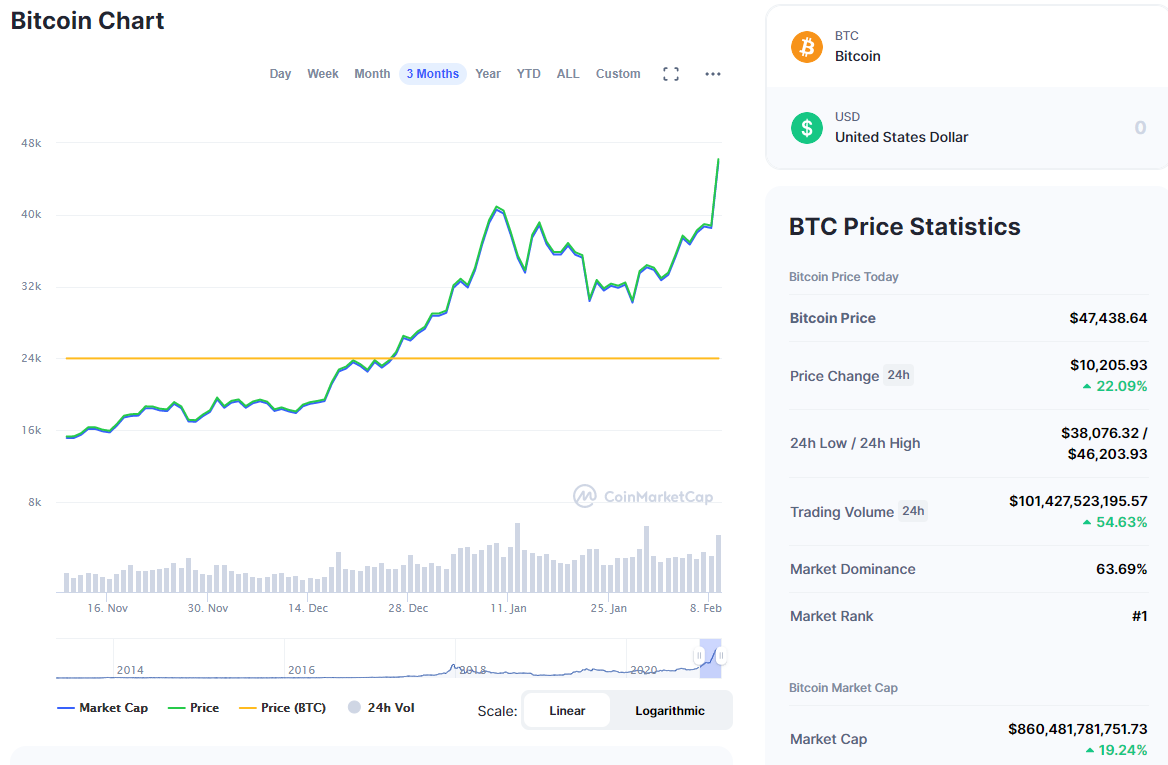Open the three-dots more options menu
The width and height of the screenshot is (1168, 765).
click(x=713, y=74)
